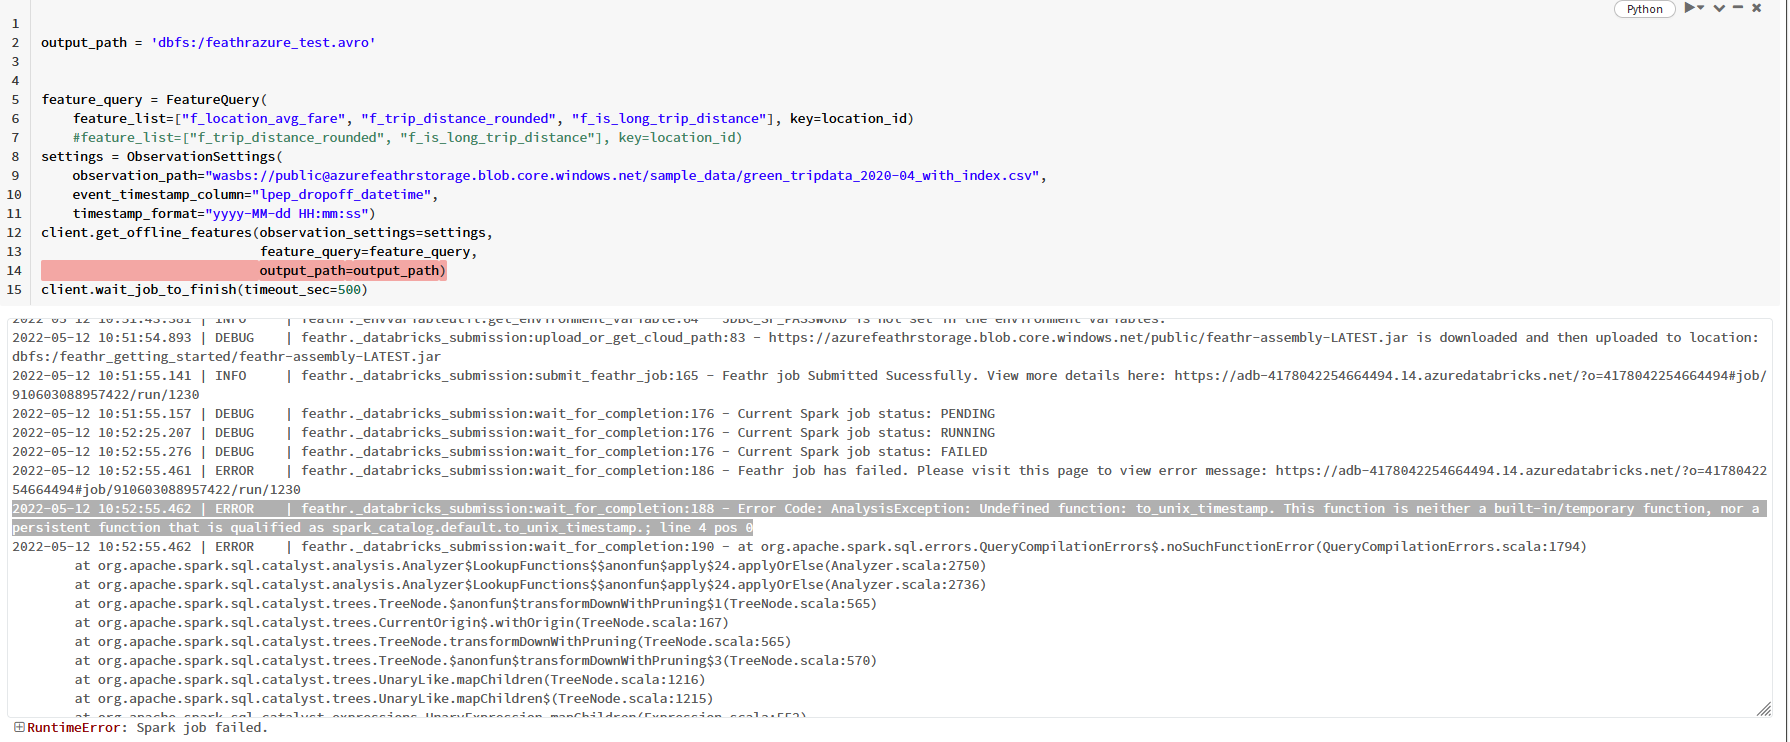Click the feathr-assembly-LATEST.jar download URL in log
Screen dimensions: 1790x742
[1088, 338]
